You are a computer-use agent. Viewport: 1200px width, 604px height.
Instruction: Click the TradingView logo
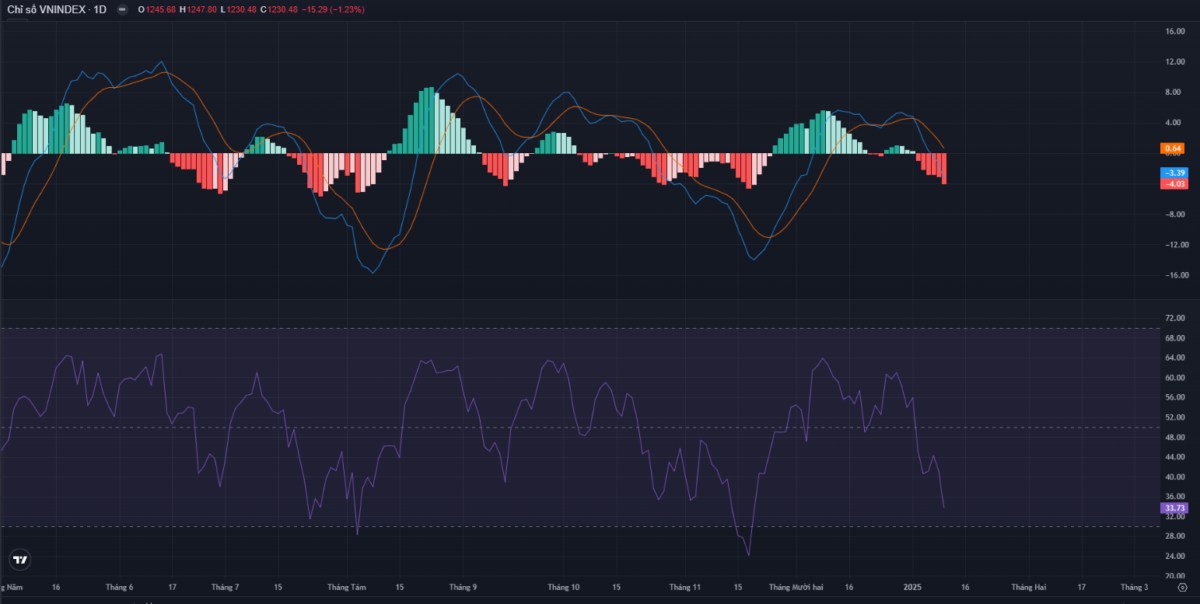tap(18, 559)
